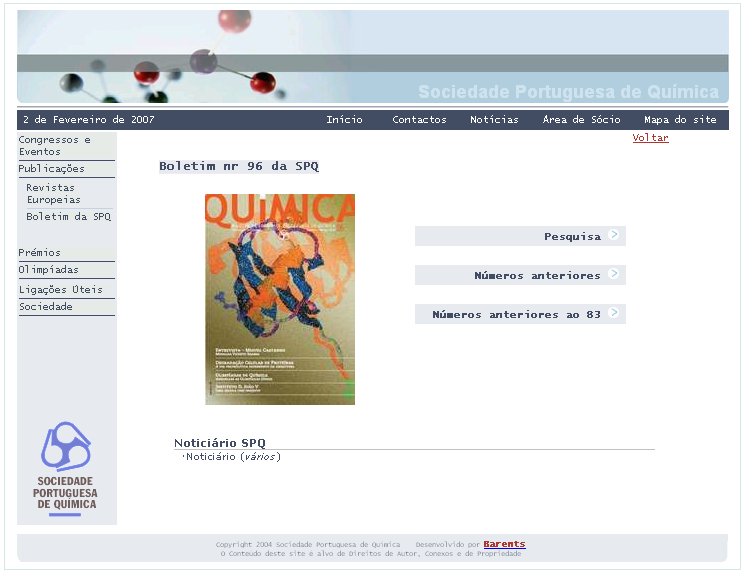The image size is (744, 573).
Task: Click the arrow icon beside Números anteriores
Action: 614,273
